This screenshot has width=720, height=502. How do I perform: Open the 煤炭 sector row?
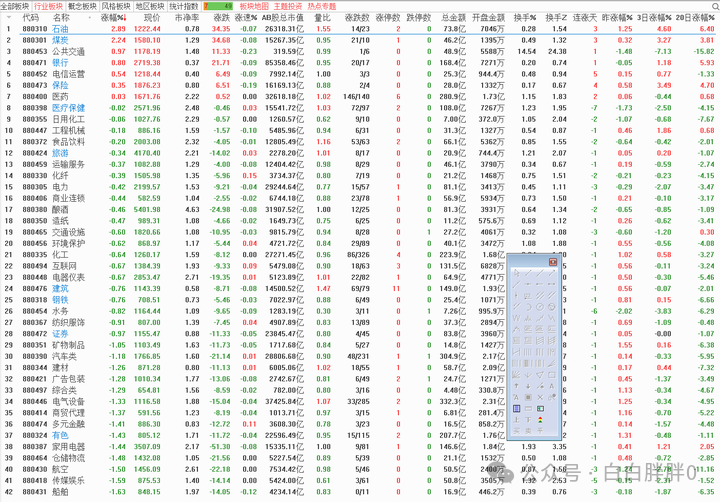[360, 40]
